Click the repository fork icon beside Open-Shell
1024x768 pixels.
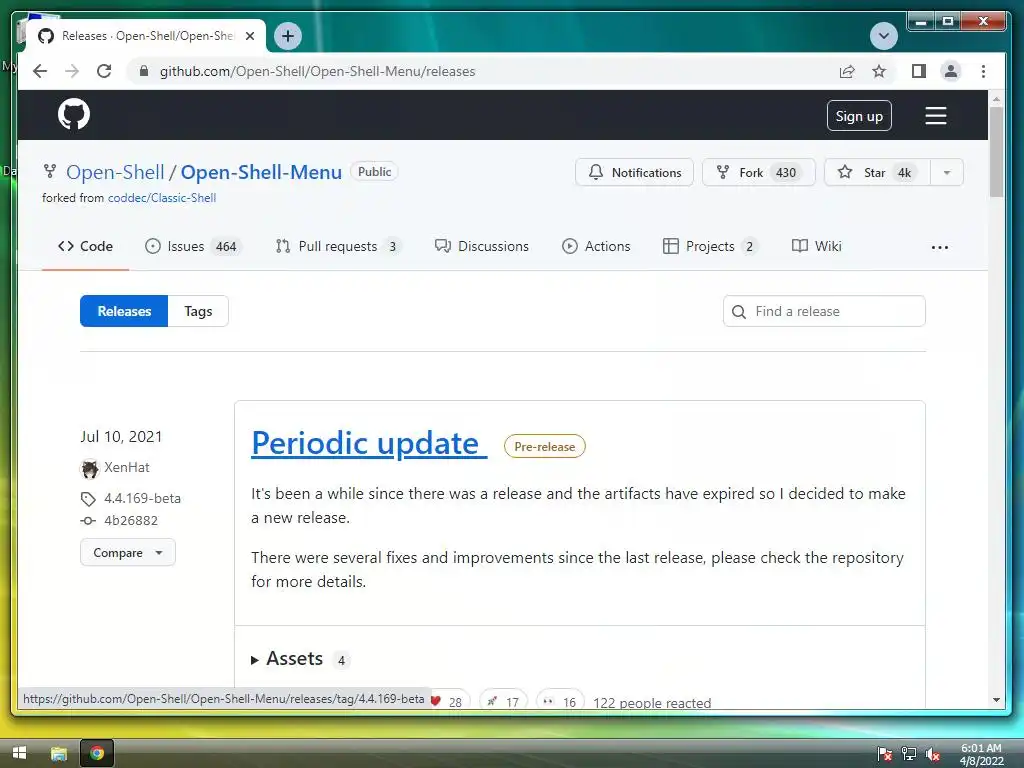pos(50,172)
